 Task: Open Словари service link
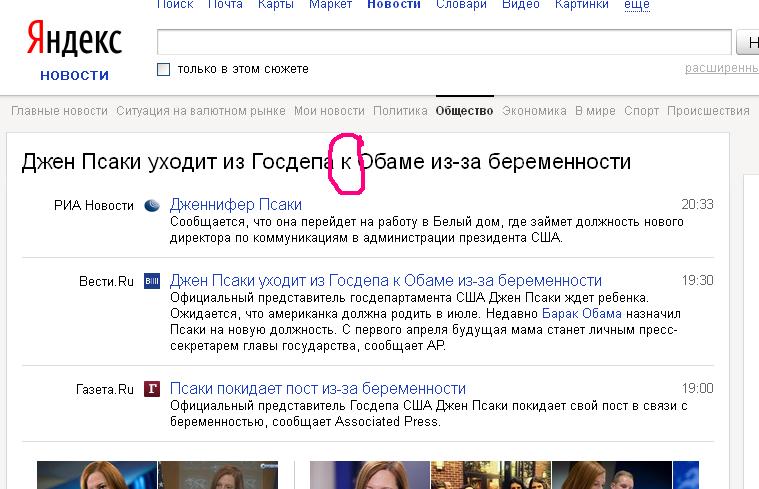(x=461, y=4)
